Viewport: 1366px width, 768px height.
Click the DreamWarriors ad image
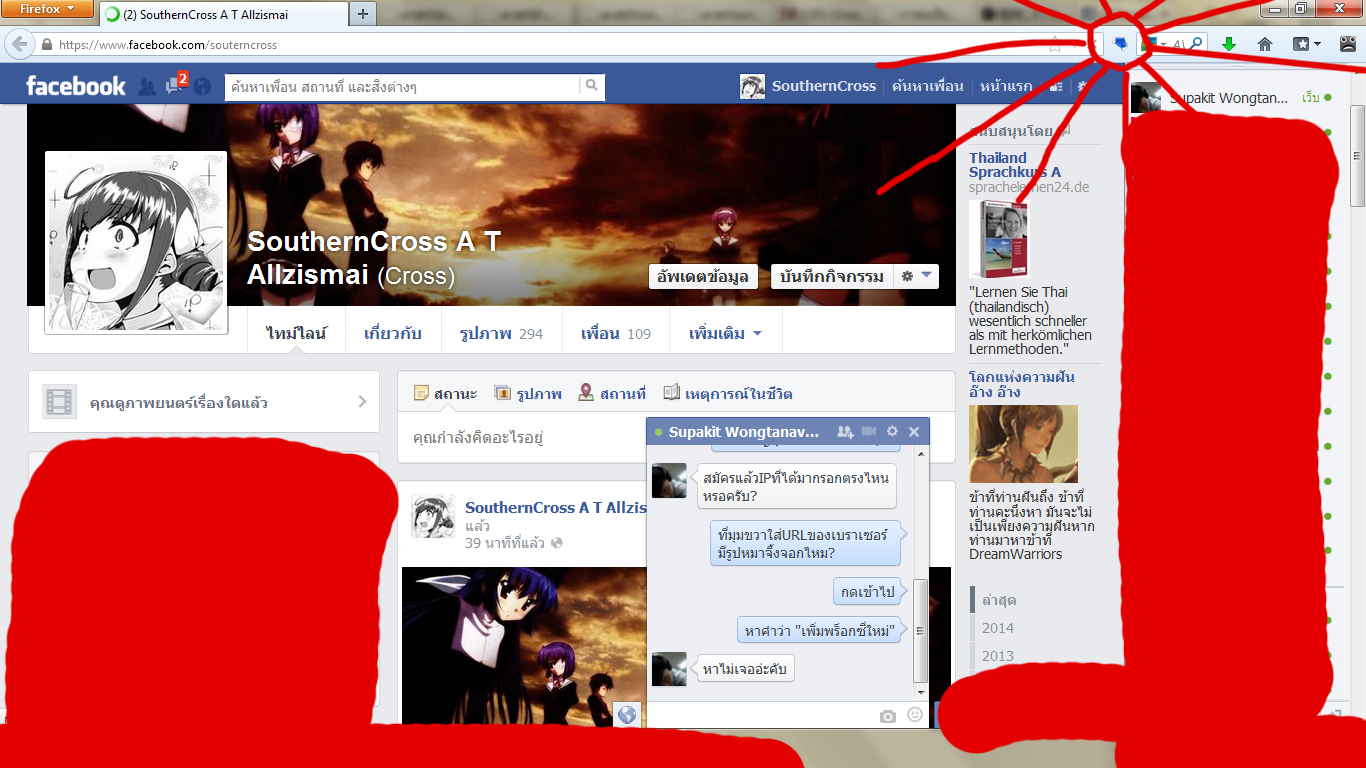point(1023,444)
